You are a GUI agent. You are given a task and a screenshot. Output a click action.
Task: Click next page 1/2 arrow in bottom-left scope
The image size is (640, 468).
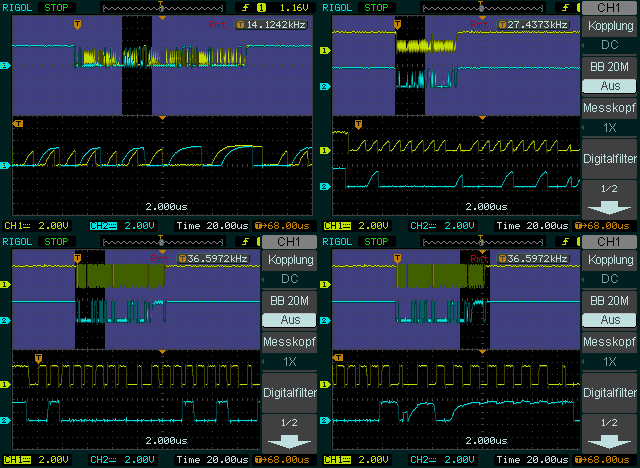point(288,432)
